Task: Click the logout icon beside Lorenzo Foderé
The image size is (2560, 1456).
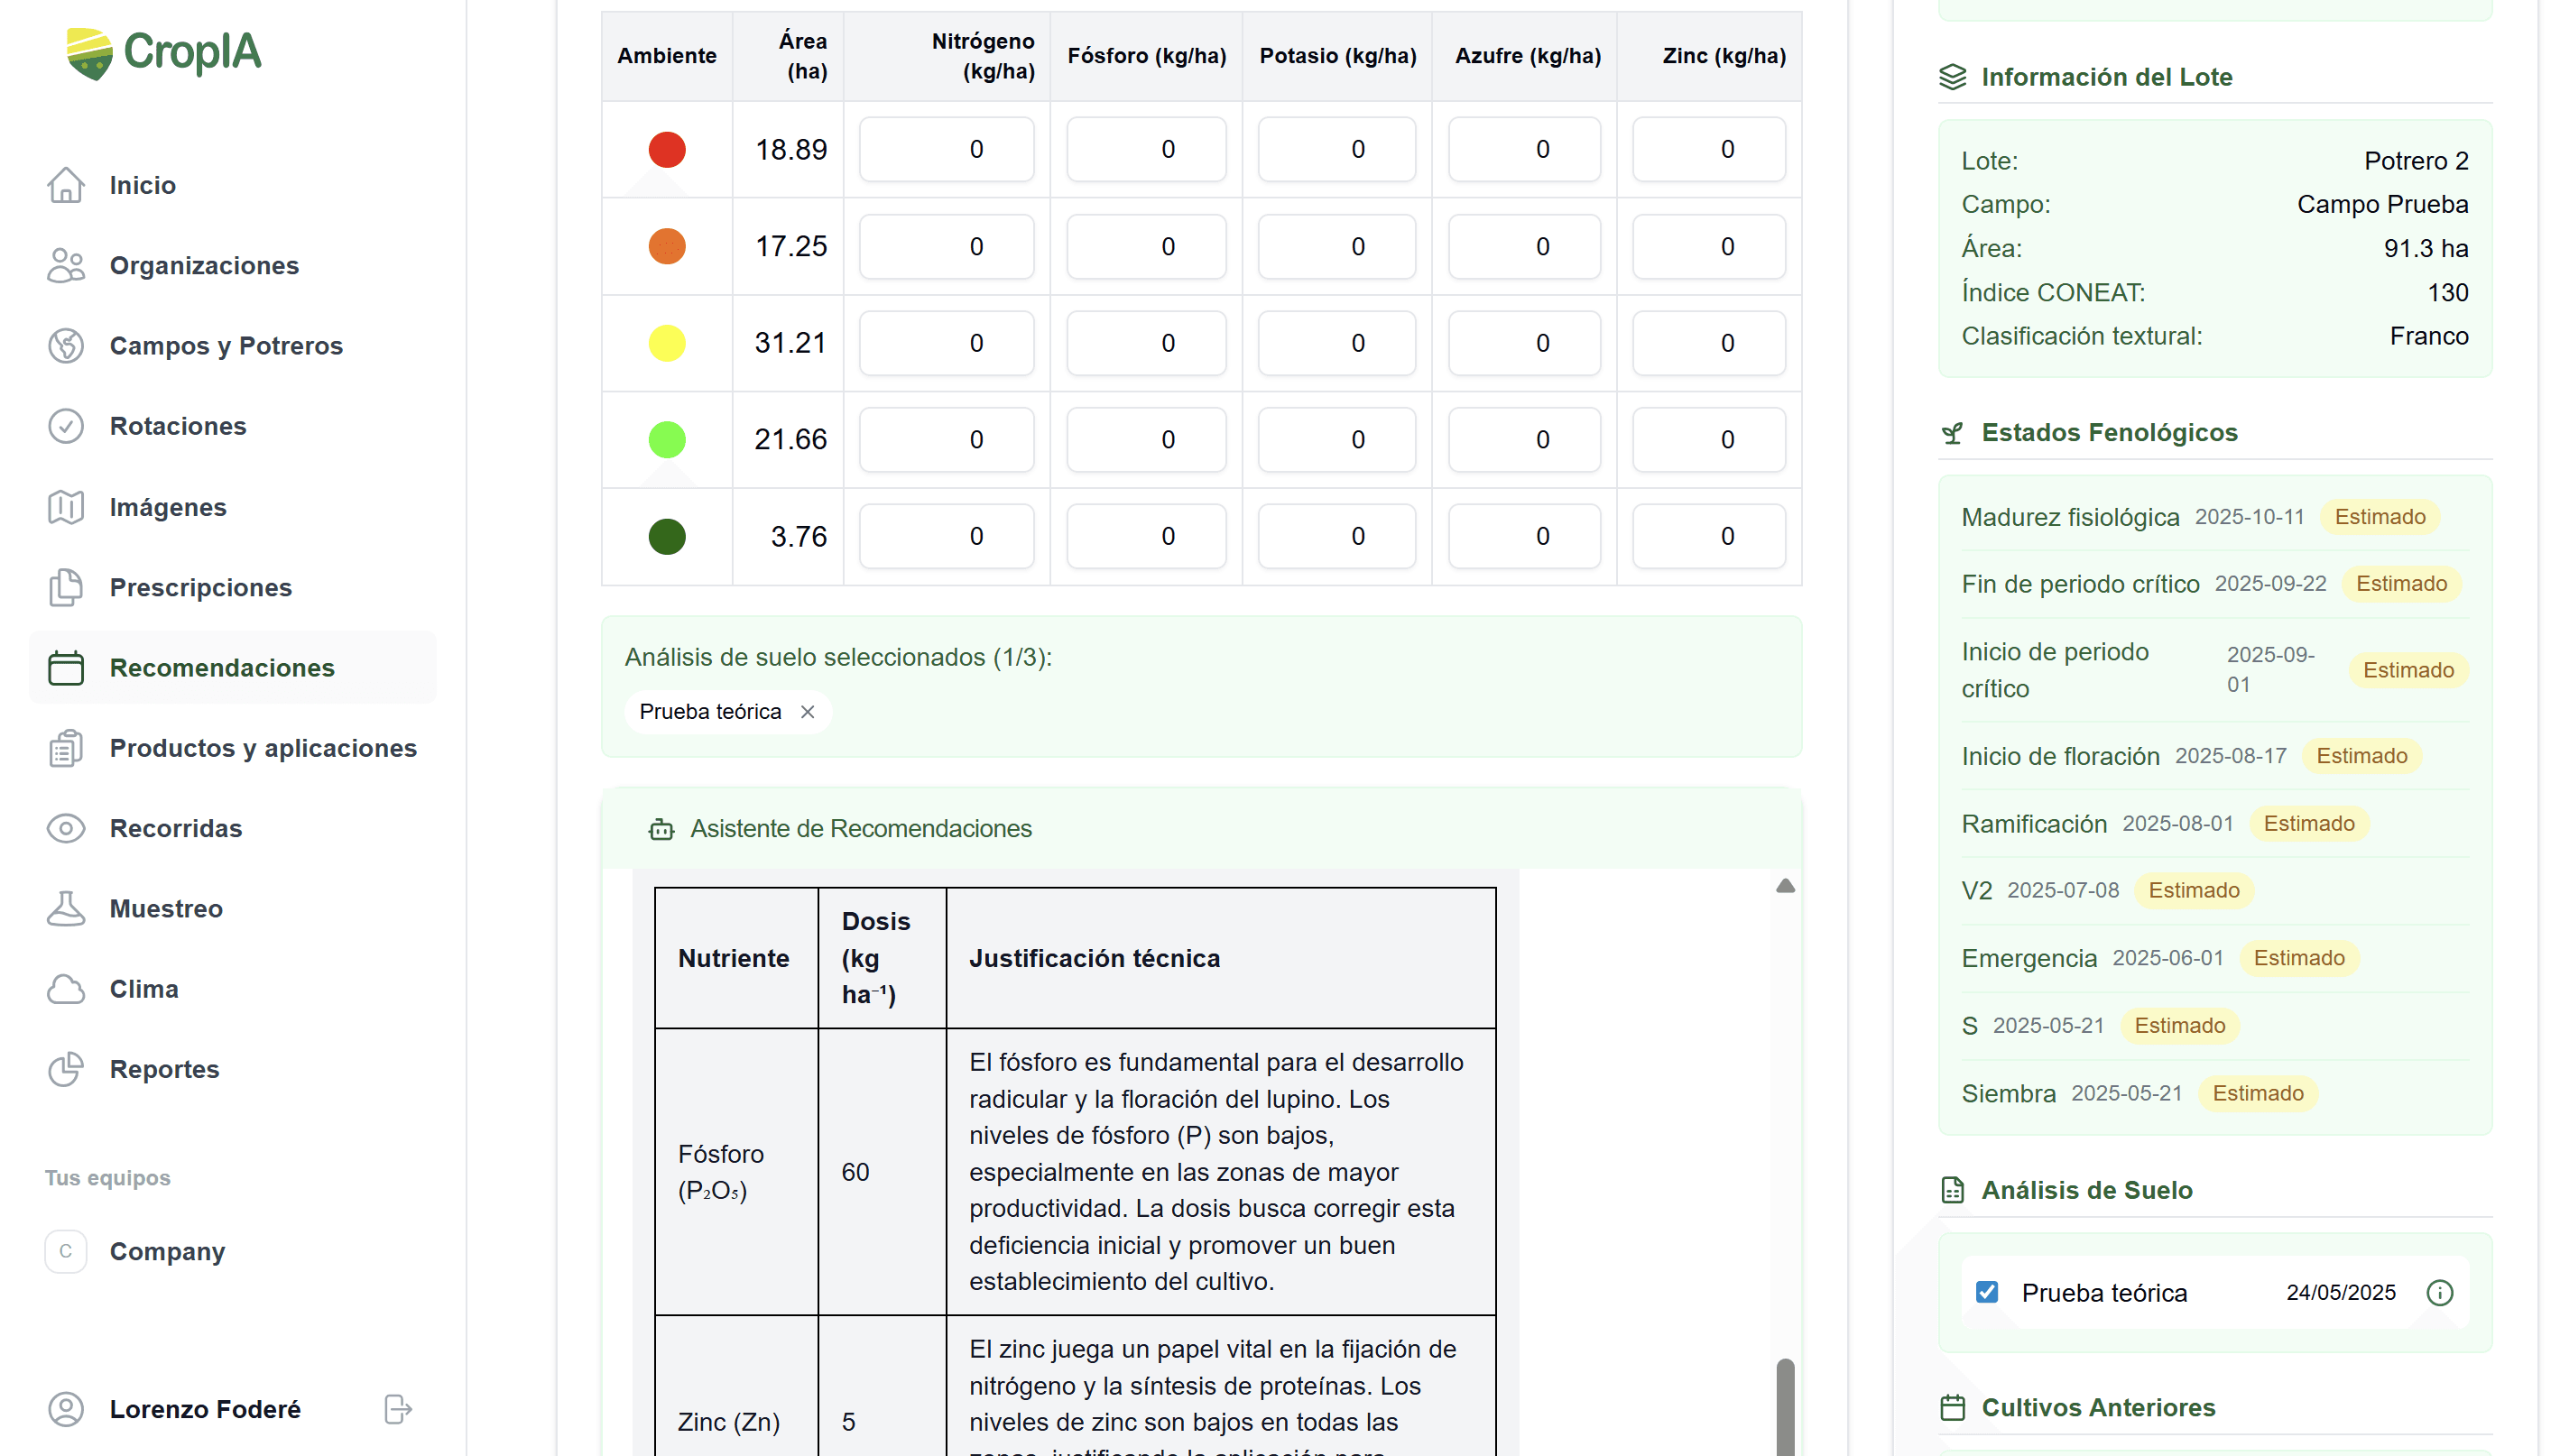Action: point(398,1409)
